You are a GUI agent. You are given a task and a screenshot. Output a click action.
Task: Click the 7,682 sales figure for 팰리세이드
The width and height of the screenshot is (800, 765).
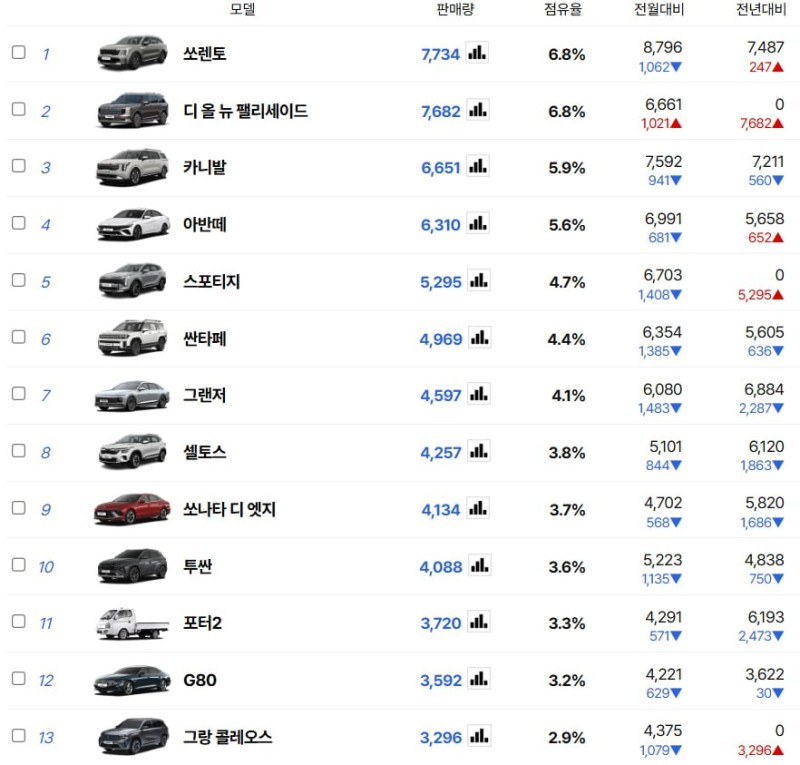tap(441, 111)
